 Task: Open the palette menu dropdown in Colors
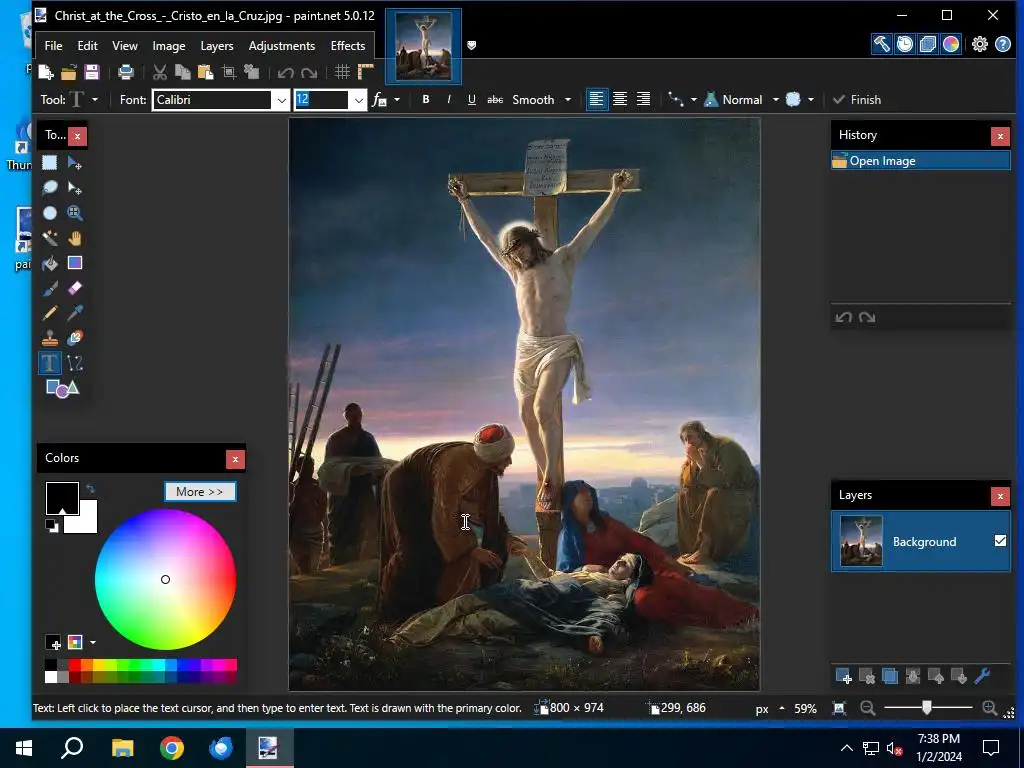click(x=93, y=643)
